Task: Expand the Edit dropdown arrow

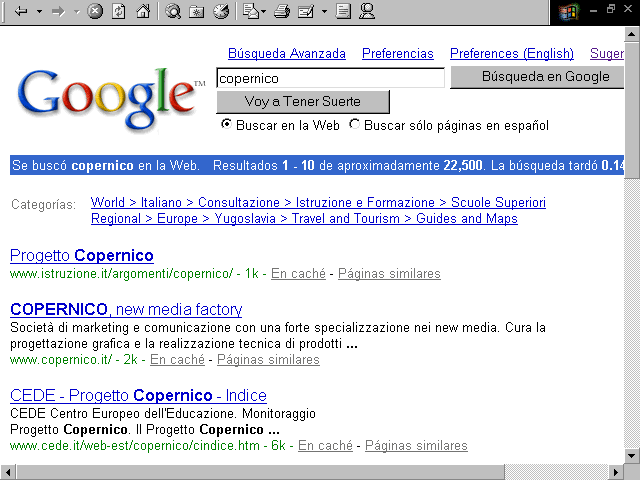Action: pyautogui.click(x=324, y=11)
